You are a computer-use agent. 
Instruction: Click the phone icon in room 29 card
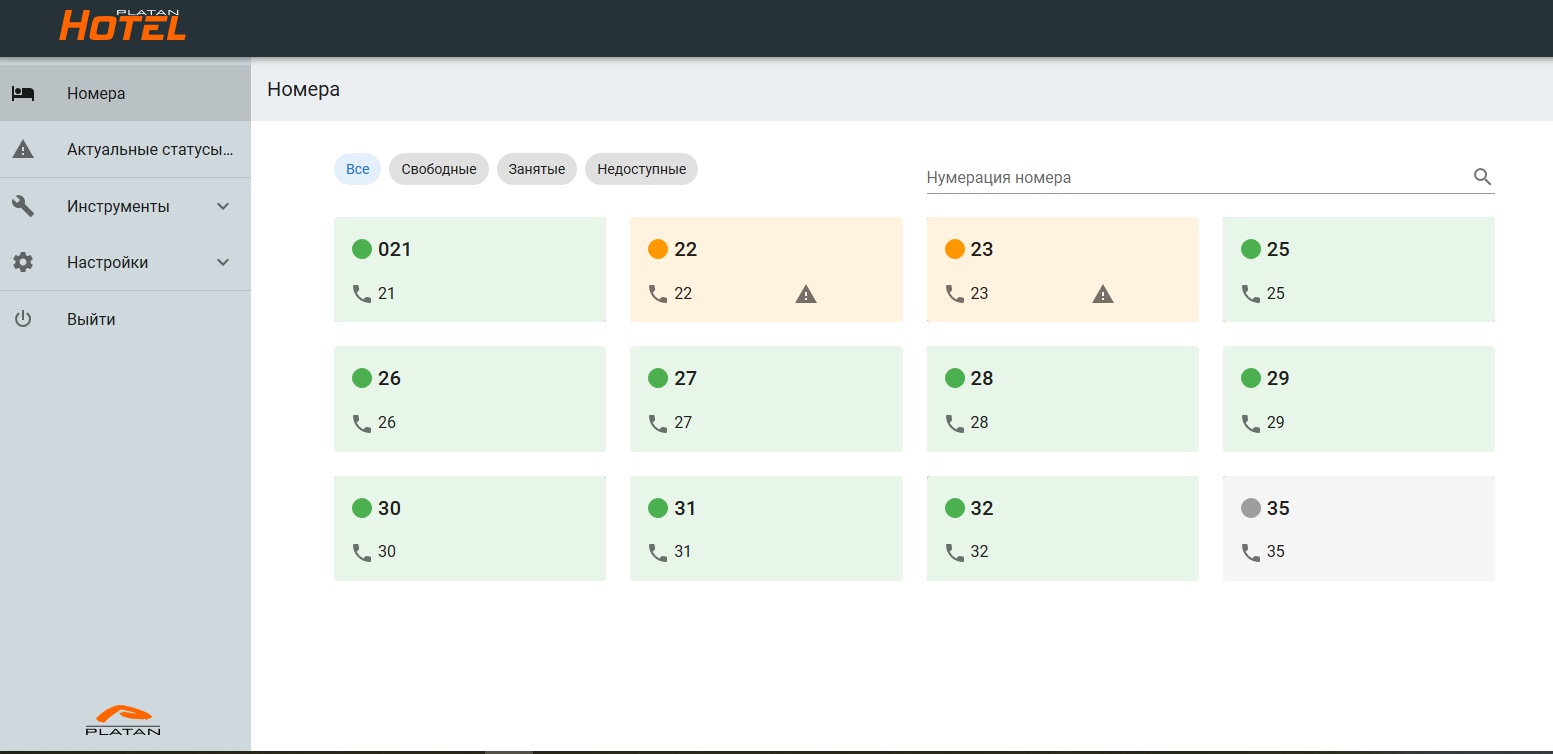(1251, 423)
